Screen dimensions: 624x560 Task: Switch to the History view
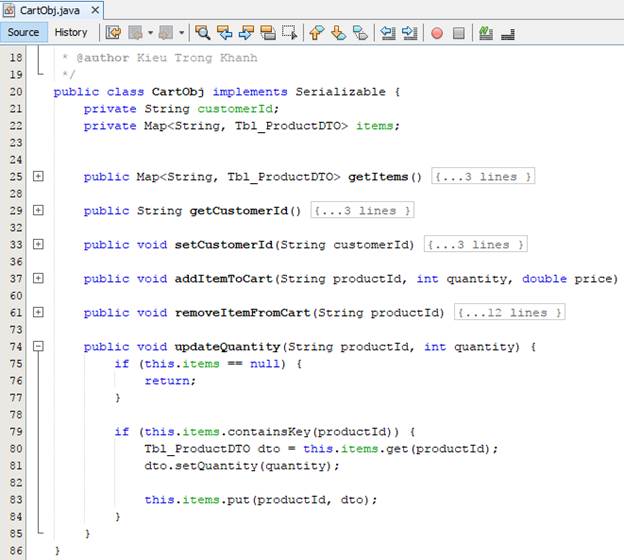click(71, 32)
